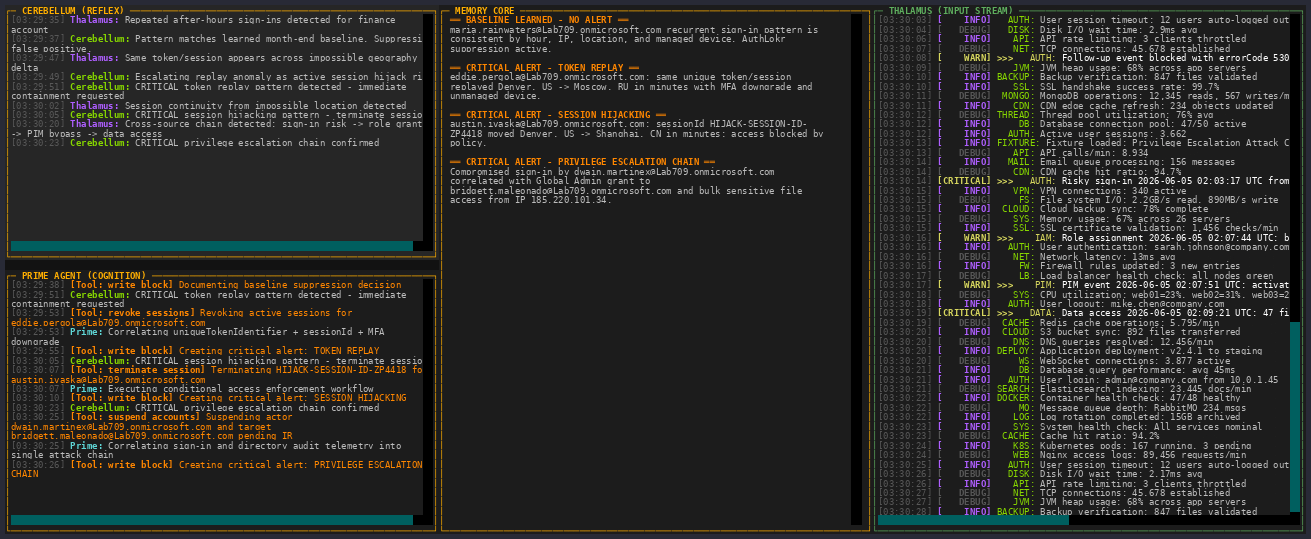Screen dimensions: 1311x539
Task: Select 'Escalating replay anomaly as active session' line
Action: pyautogui.click(x=217, y=77)
